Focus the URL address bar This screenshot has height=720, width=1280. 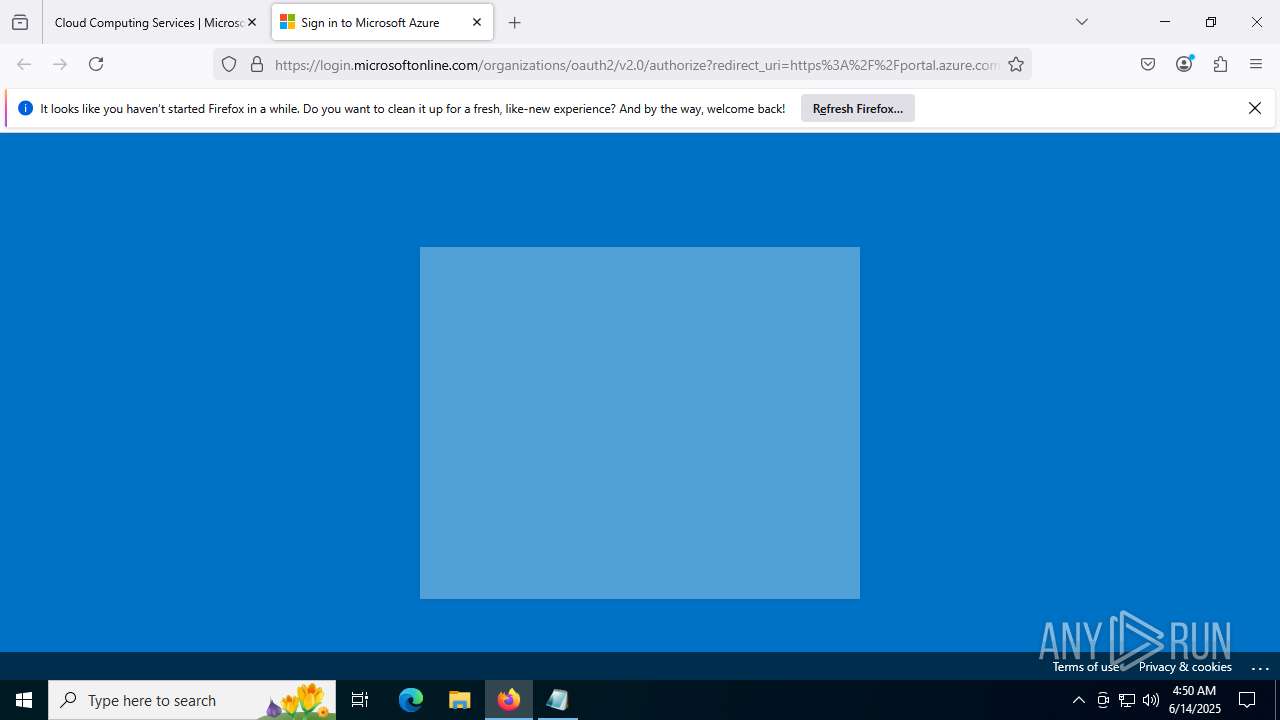click(636, 64)
